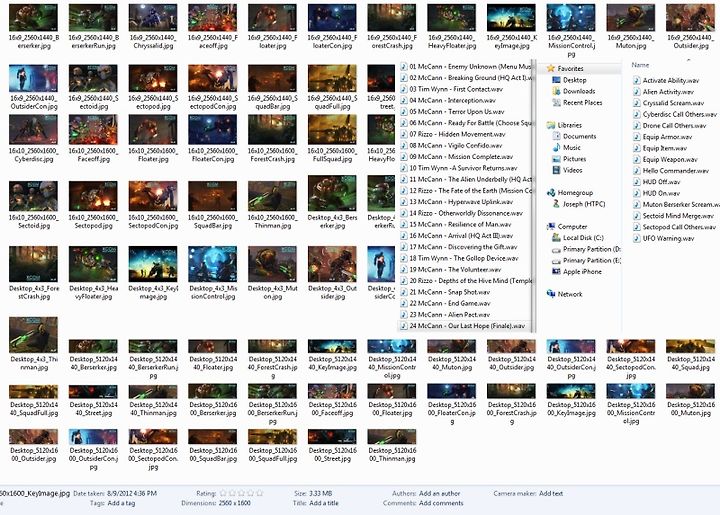Open the Documents library

tap(574, 136)
